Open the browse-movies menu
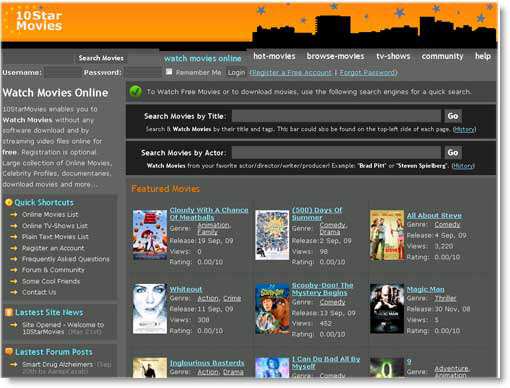This screenshot has width=510, height=388. [x=335, y=56]
